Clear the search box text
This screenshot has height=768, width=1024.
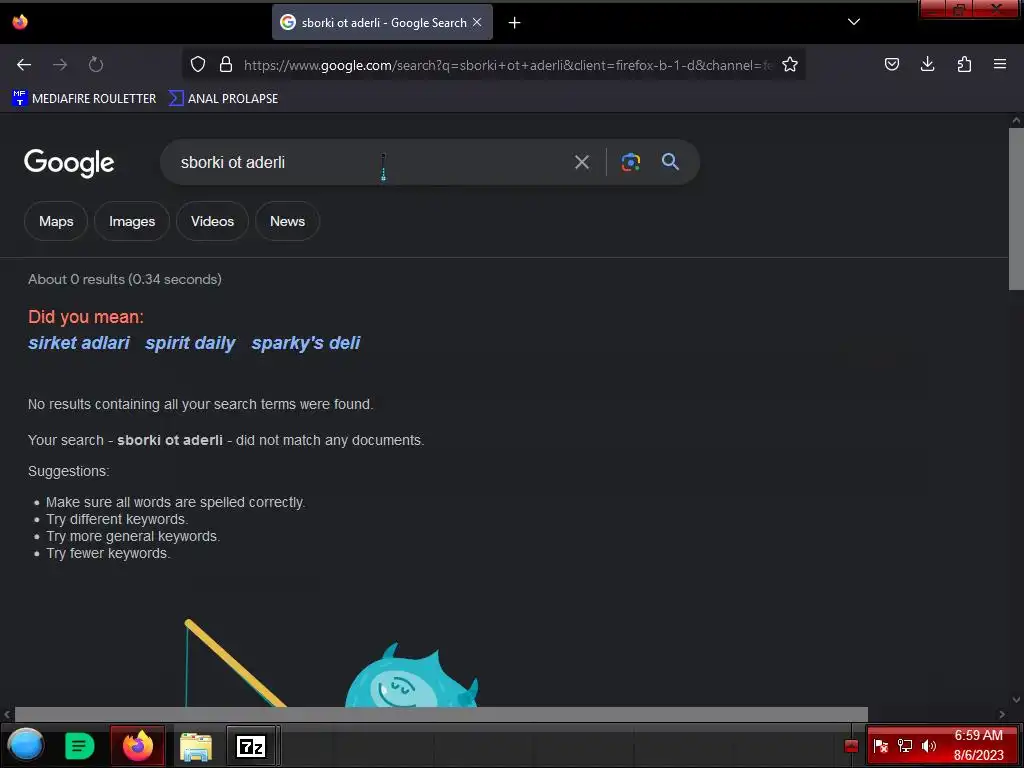pos(582,162)
